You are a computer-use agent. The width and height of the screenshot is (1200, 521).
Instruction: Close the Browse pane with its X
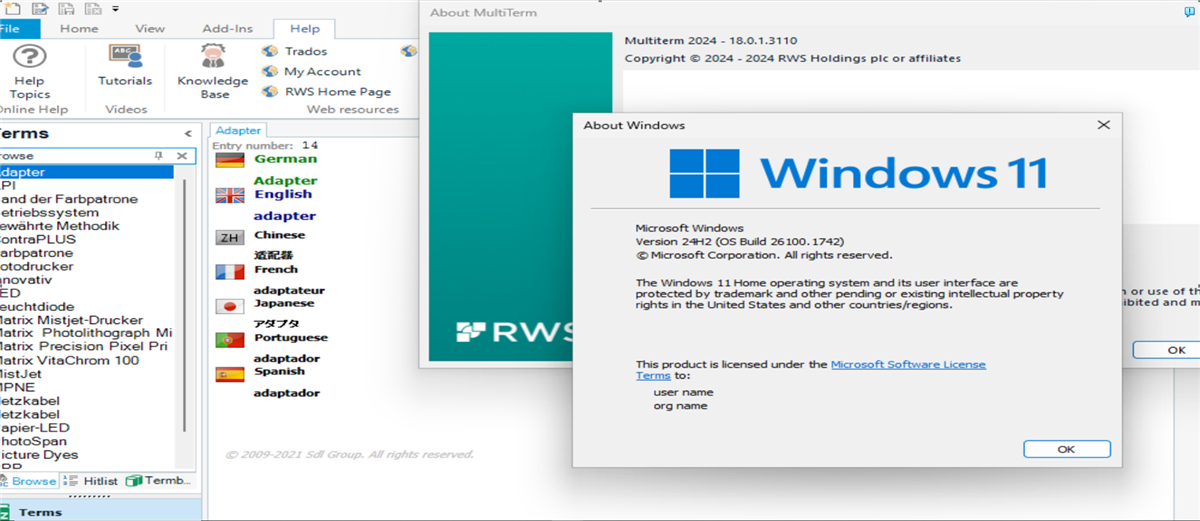click(x=182, y=156)
